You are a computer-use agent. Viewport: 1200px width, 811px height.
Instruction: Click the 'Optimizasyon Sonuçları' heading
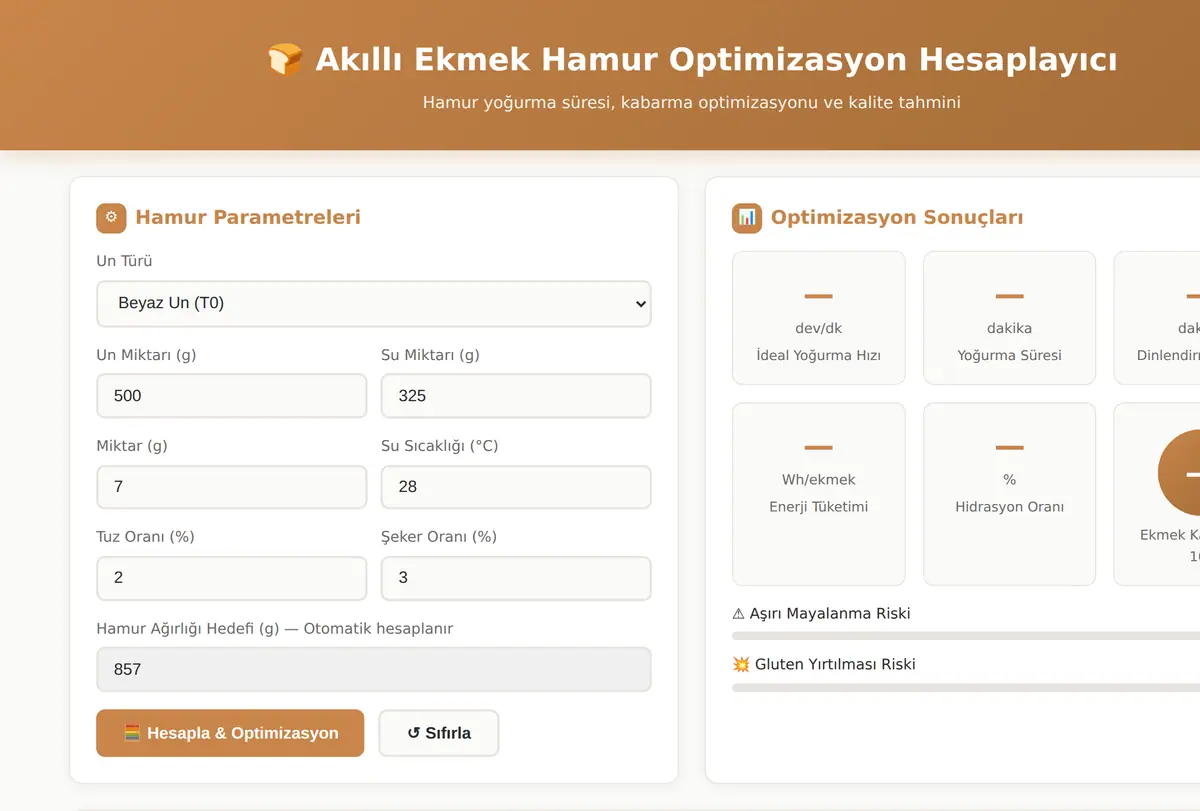point(897,218)
